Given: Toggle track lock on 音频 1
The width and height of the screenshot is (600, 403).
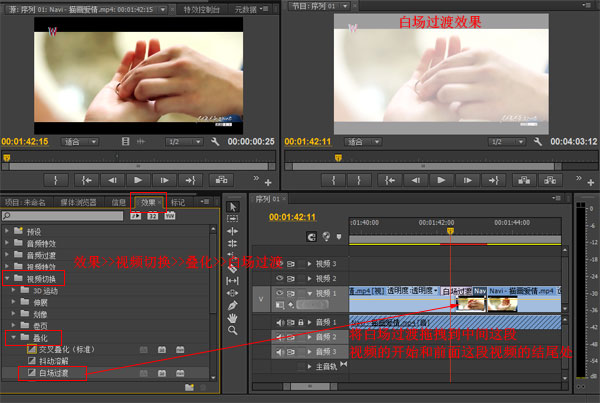Looking at the screenshot, I should click(301, 323).
